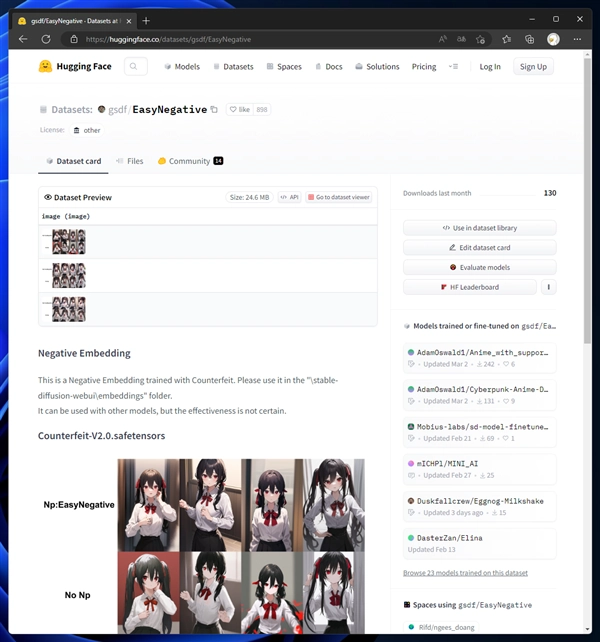The image size is (600, 642).
Task: Open the Solutions nav item
Action: pyautogui.click(x=377, y=66)
